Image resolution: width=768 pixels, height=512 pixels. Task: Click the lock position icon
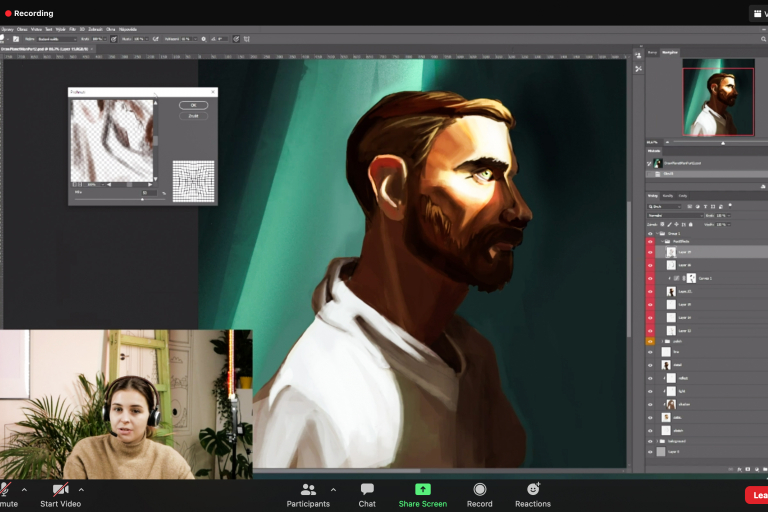point(676,224)
